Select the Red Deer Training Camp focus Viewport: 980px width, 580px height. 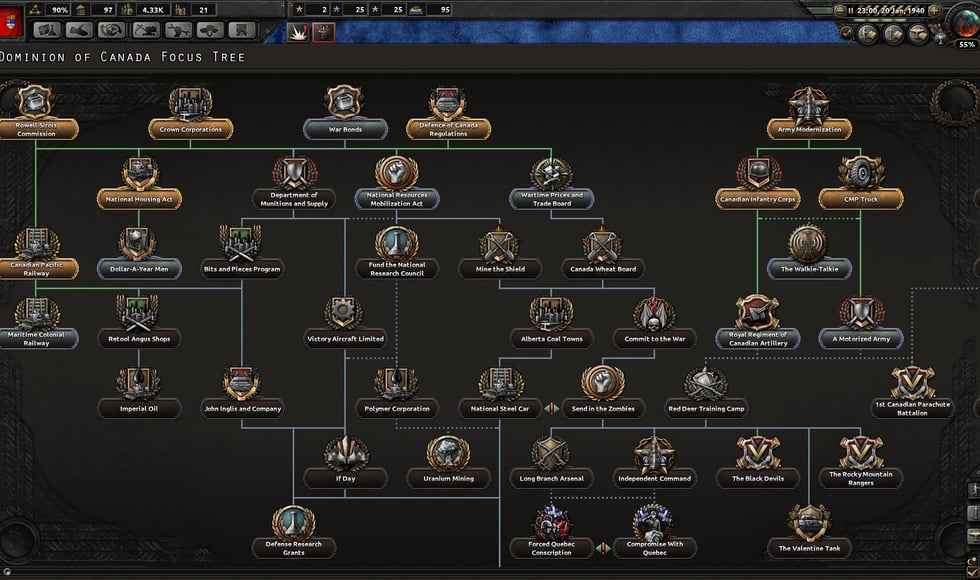coord(706,409)
